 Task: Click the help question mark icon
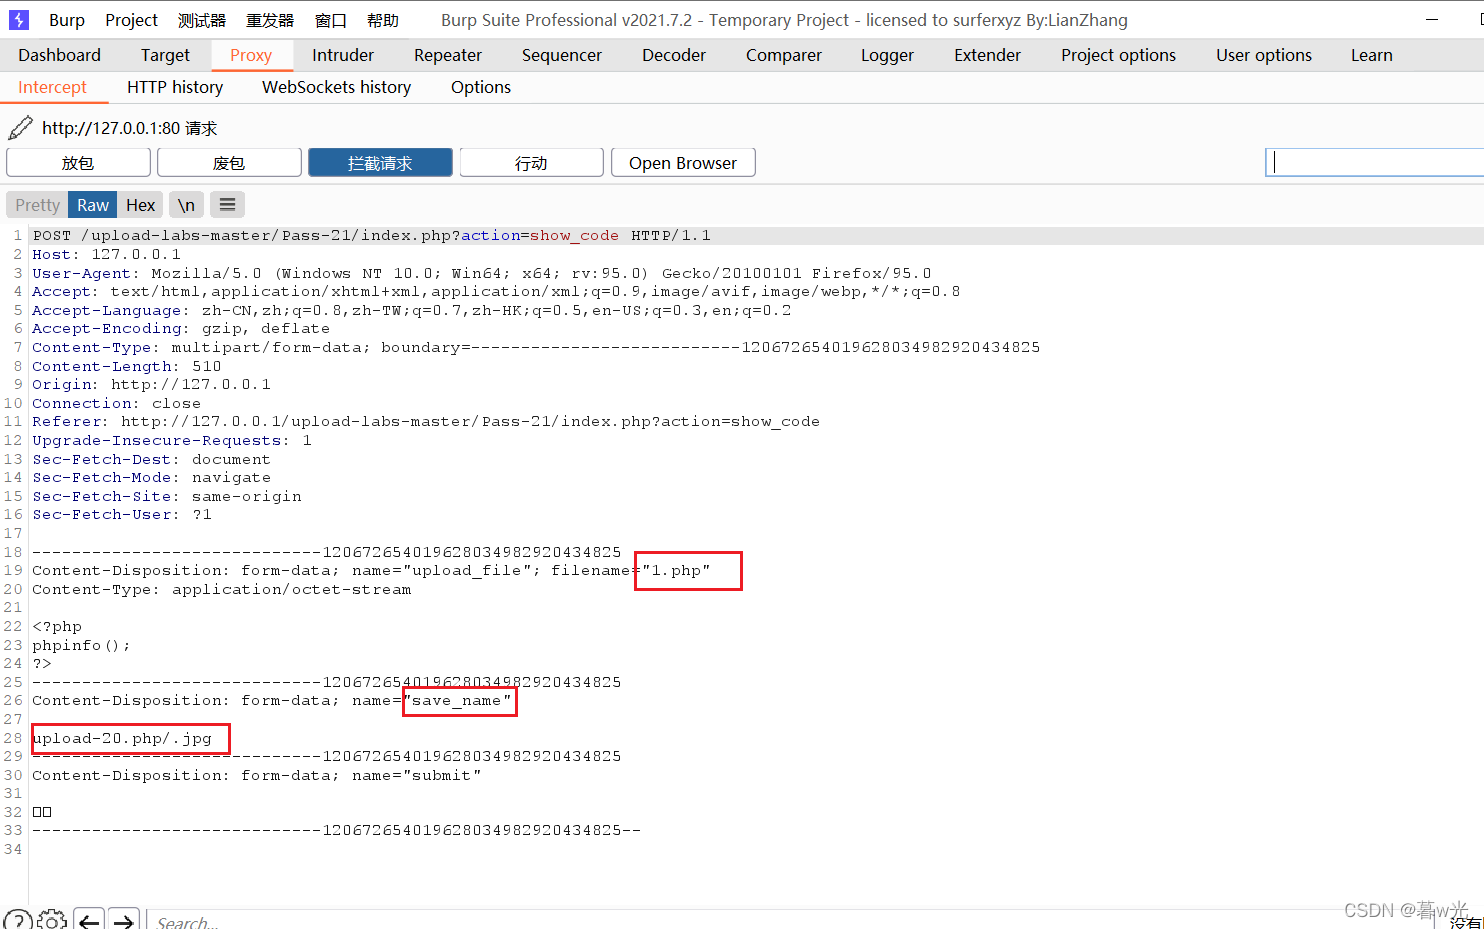[17, 921]
